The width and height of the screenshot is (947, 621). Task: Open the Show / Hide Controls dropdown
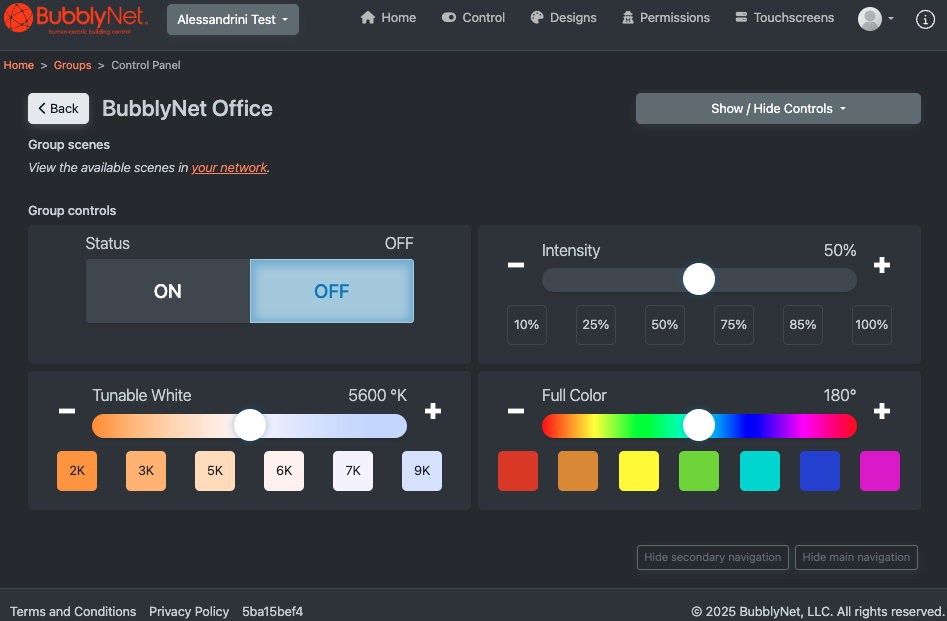tap(777, 108)
